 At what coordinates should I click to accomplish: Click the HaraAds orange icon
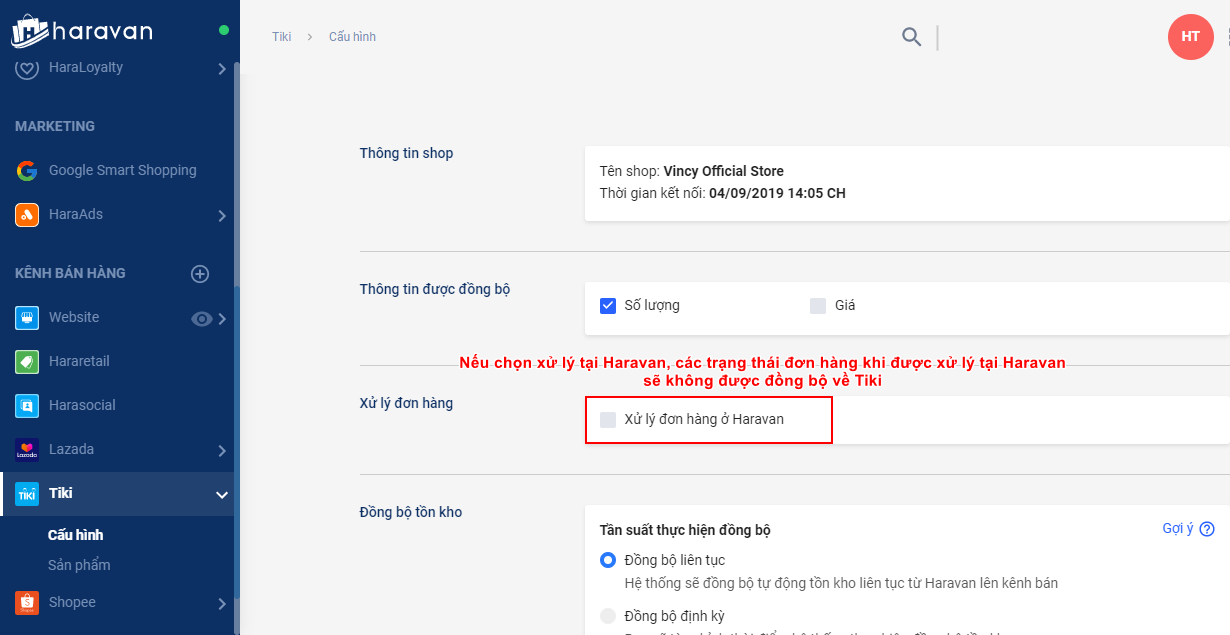click(27, 215)
